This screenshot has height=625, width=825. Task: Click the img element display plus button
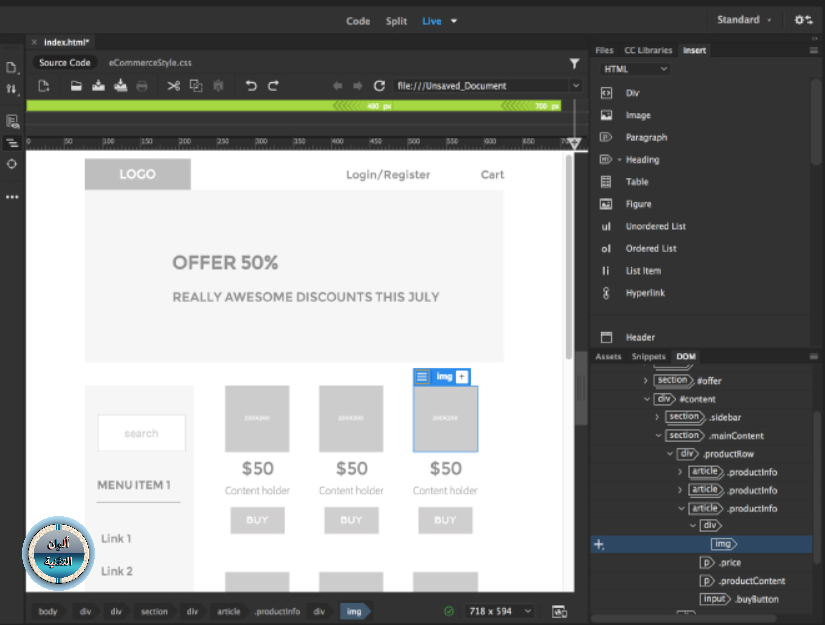[461, 377]
